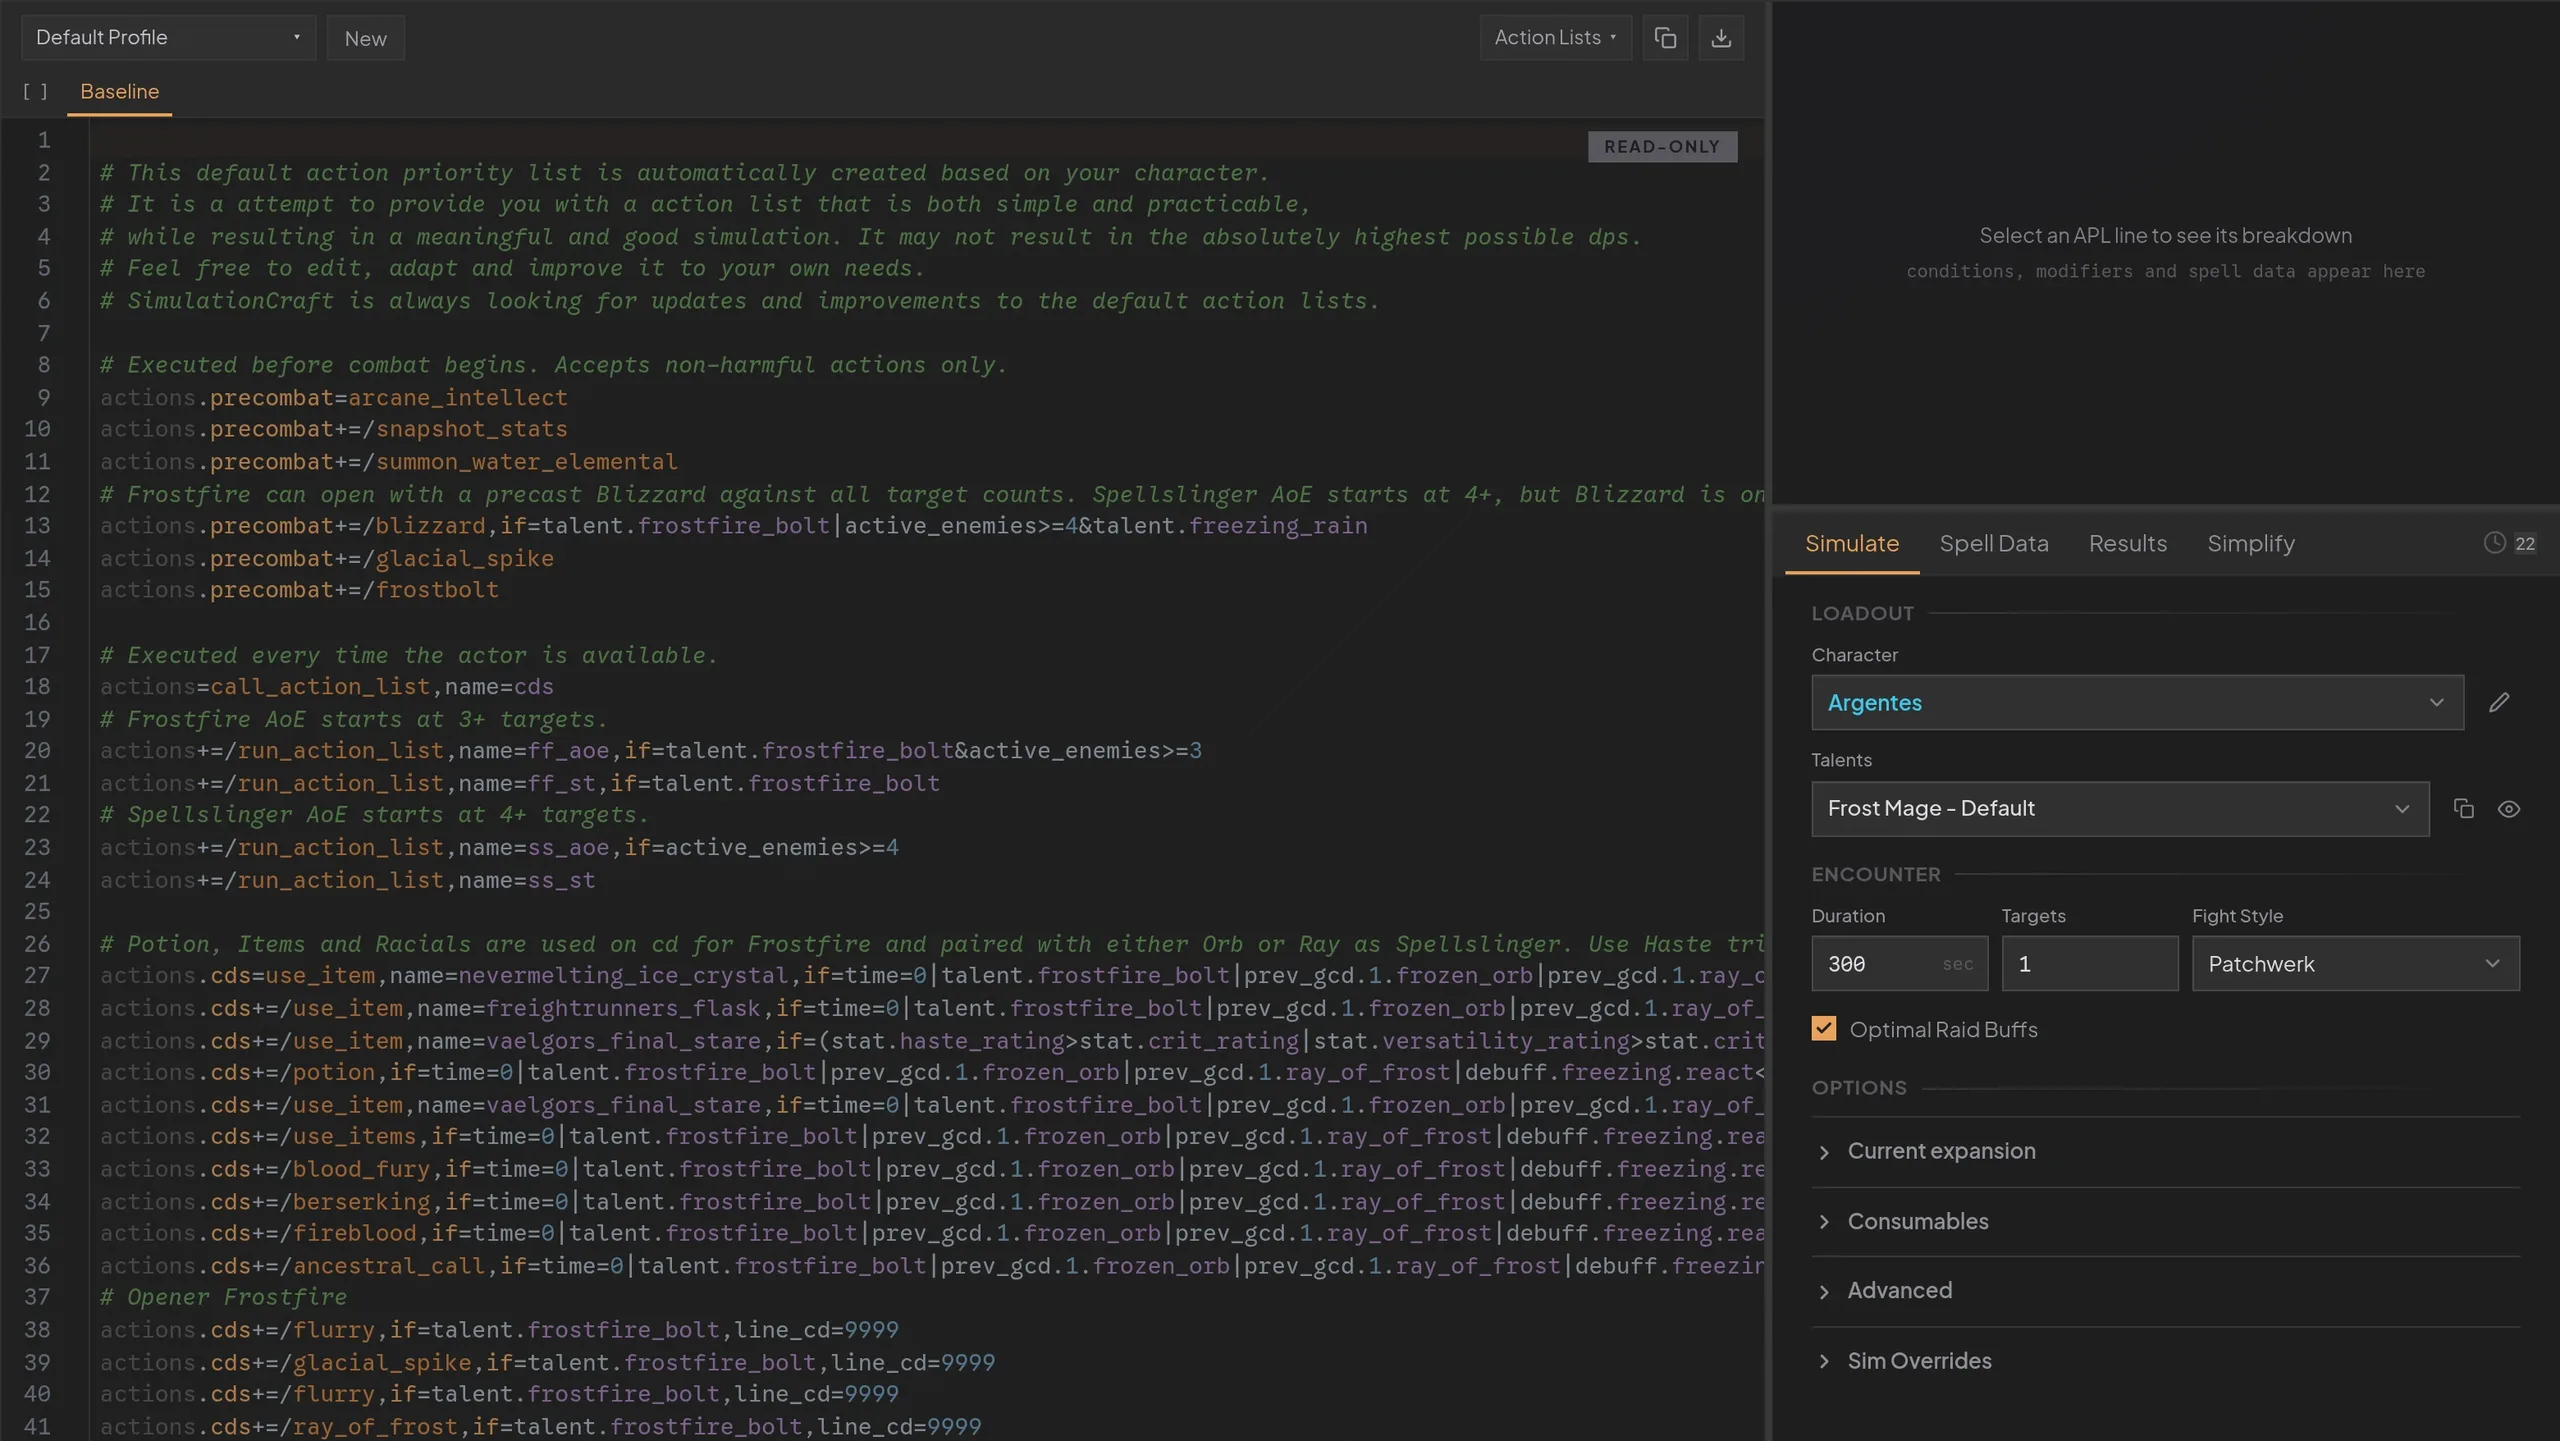
Task: Click line 24 run_action_list name=ss_st
Action: coord(347,880)
